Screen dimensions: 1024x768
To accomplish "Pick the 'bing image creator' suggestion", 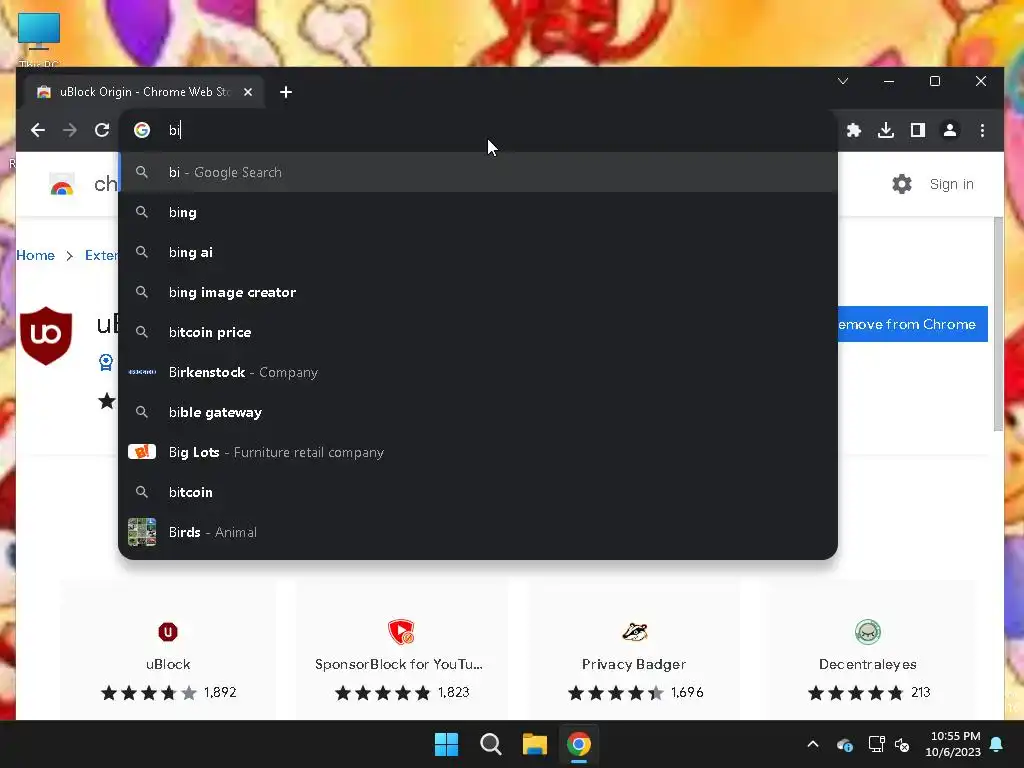I will pyautogui.click(x=478, y=292).
